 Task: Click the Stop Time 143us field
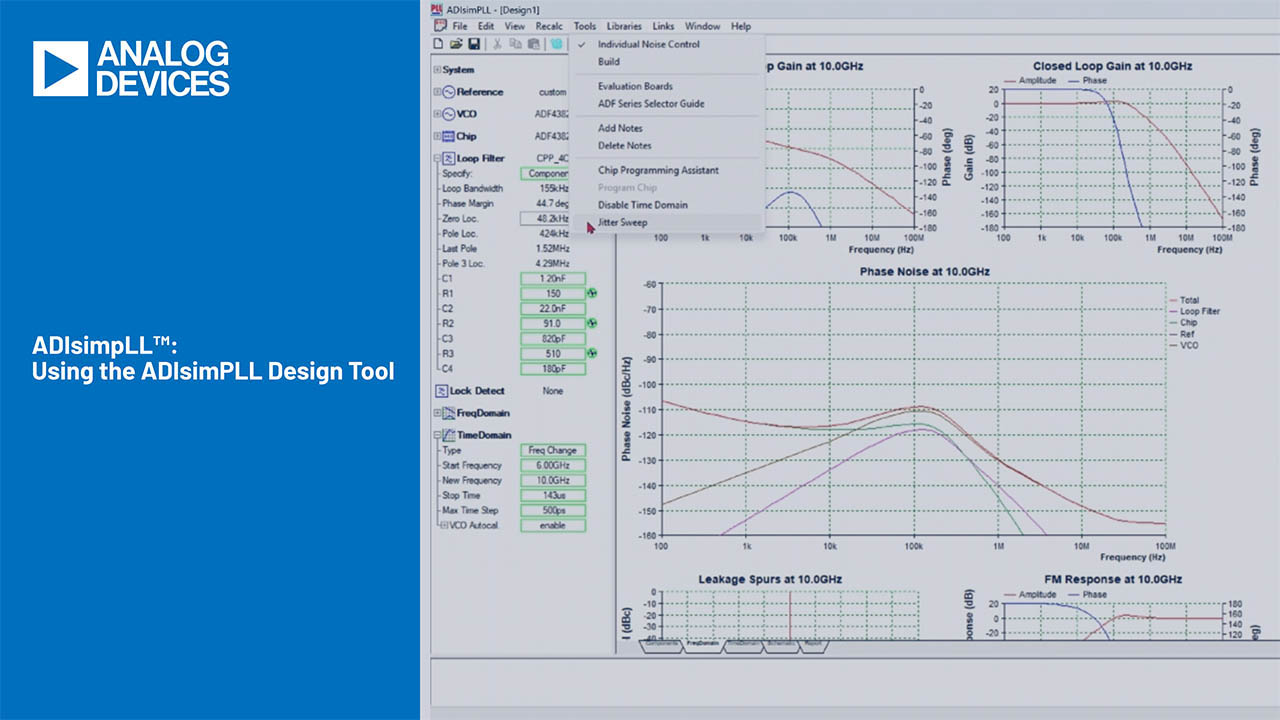tap(553, 495)
